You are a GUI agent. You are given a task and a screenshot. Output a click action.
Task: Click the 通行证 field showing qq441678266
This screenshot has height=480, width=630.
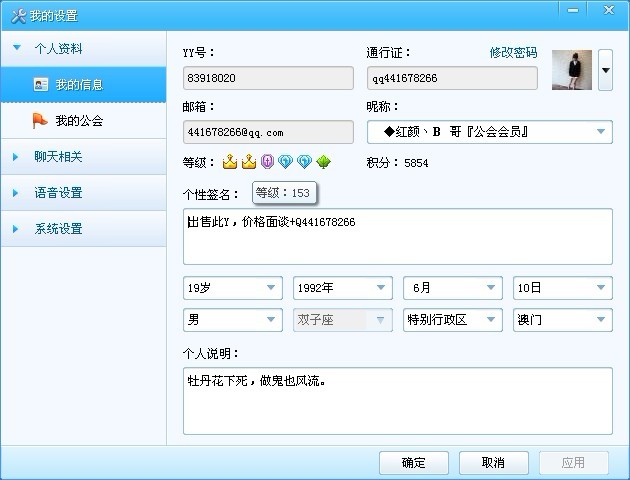(452, 78)
